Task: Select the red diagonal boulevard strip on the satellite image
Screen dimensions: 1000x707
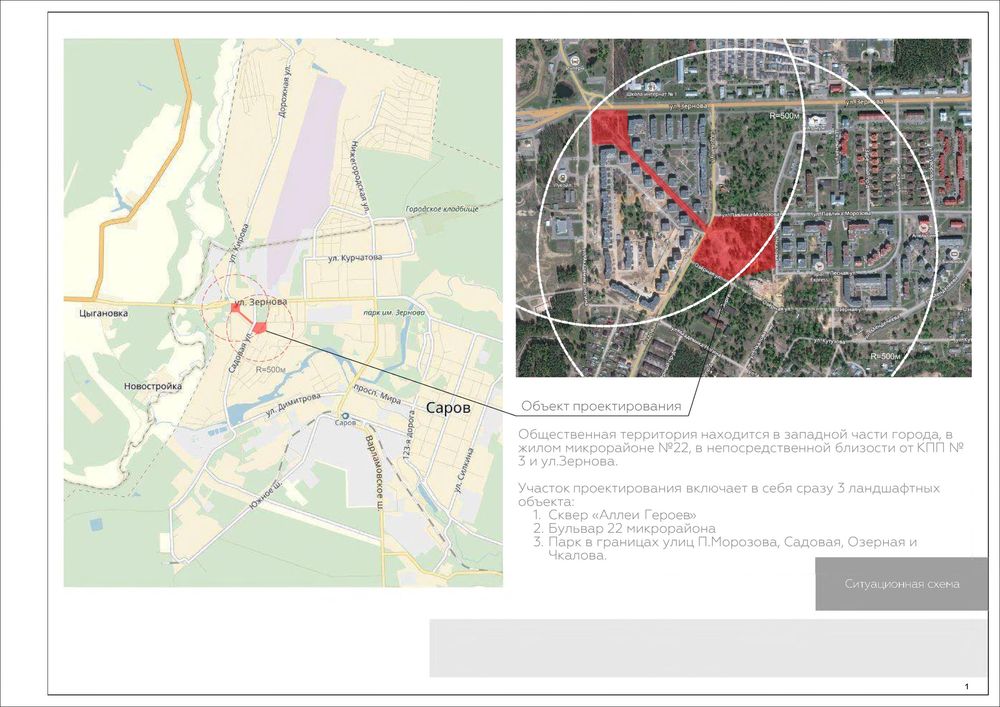Action: [x=663, y=182]
